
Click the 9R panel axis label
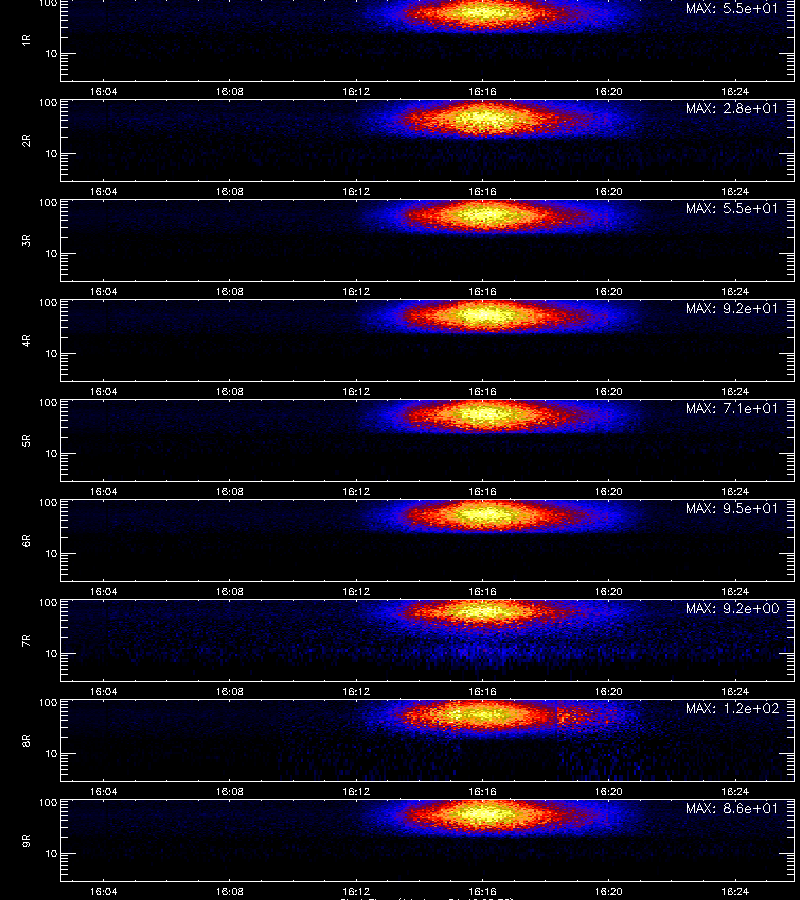tap(26, 840)
